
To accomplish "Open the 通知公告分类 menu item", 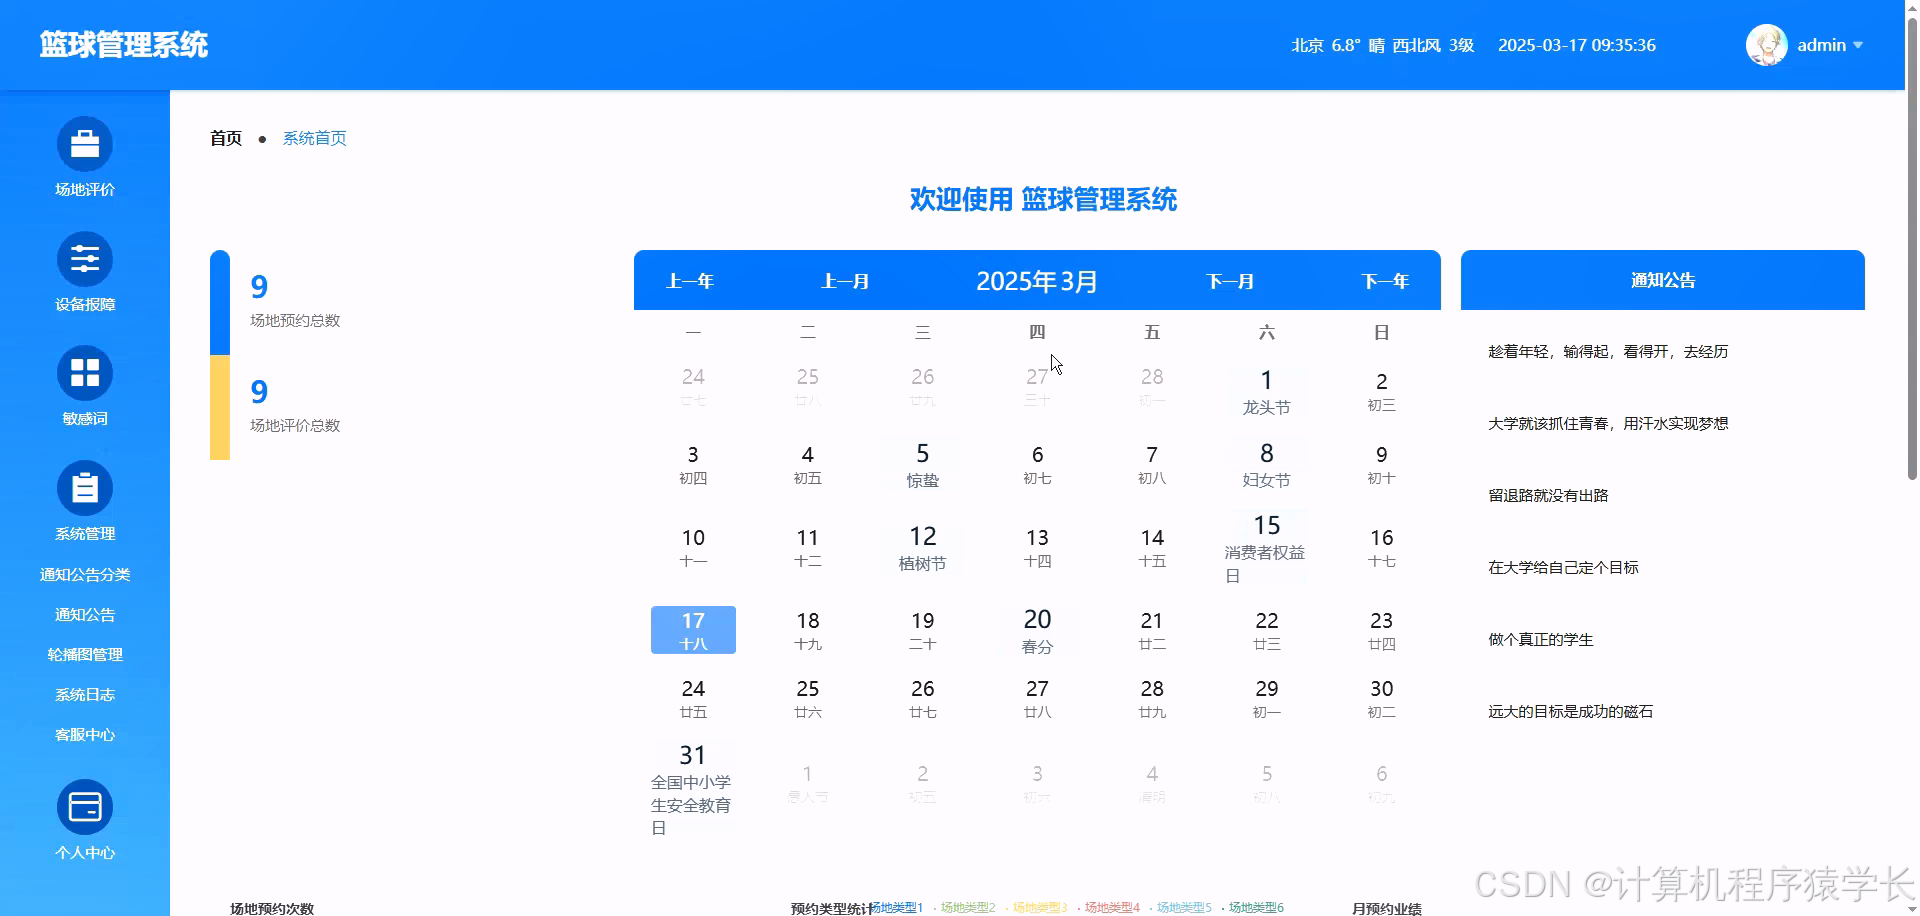I will (x=86, y=574).
